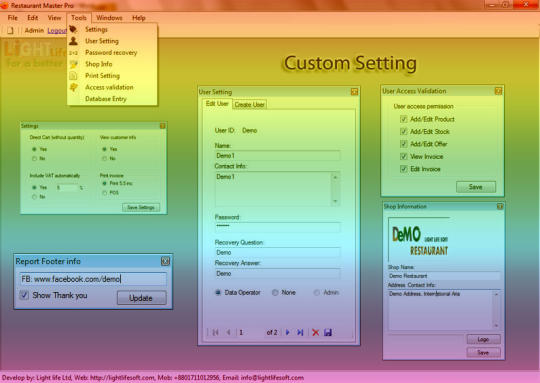Viewport: 540px width, 383px height.
Task: Select Data Operator role radio button
Action: click(218, 292)
